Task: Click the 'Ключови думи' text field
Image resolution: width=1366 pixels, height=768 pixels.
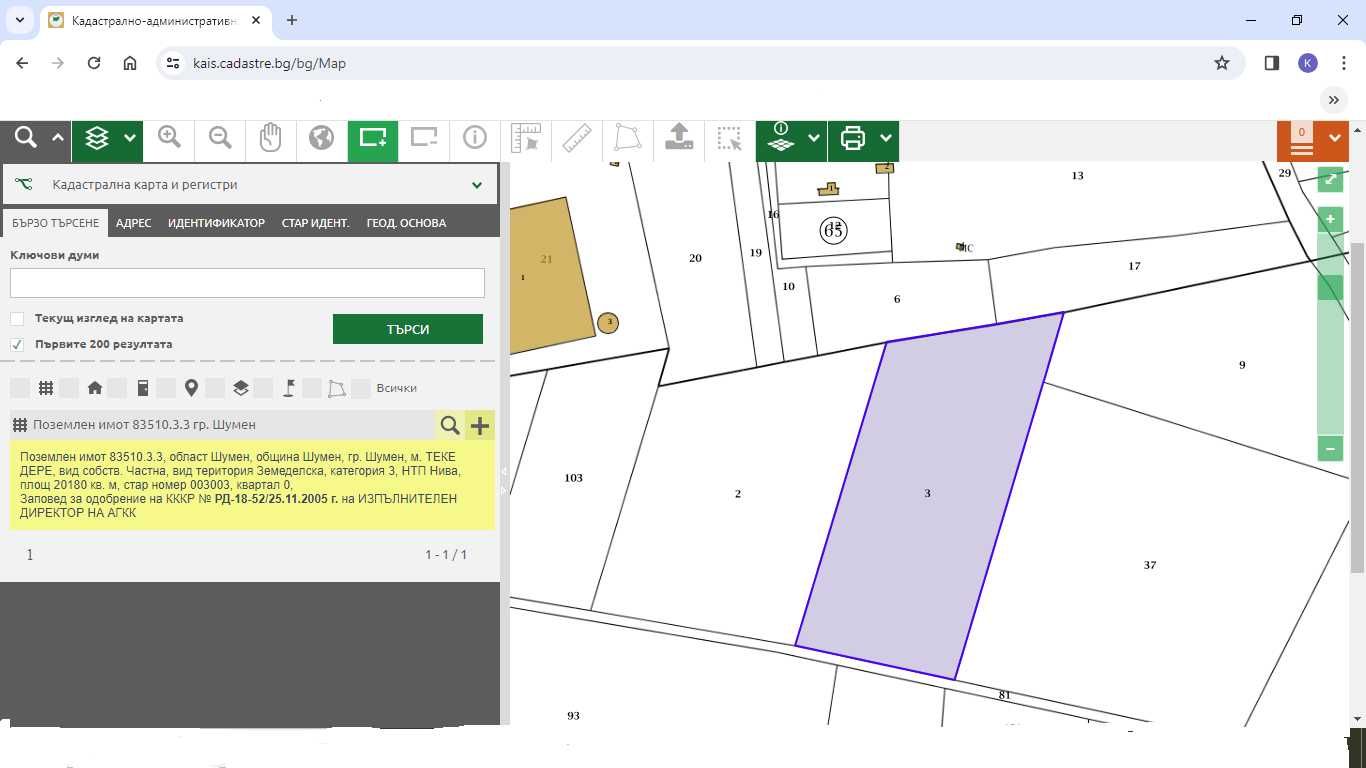Action: pyautogui.click(x=247, y=283)
